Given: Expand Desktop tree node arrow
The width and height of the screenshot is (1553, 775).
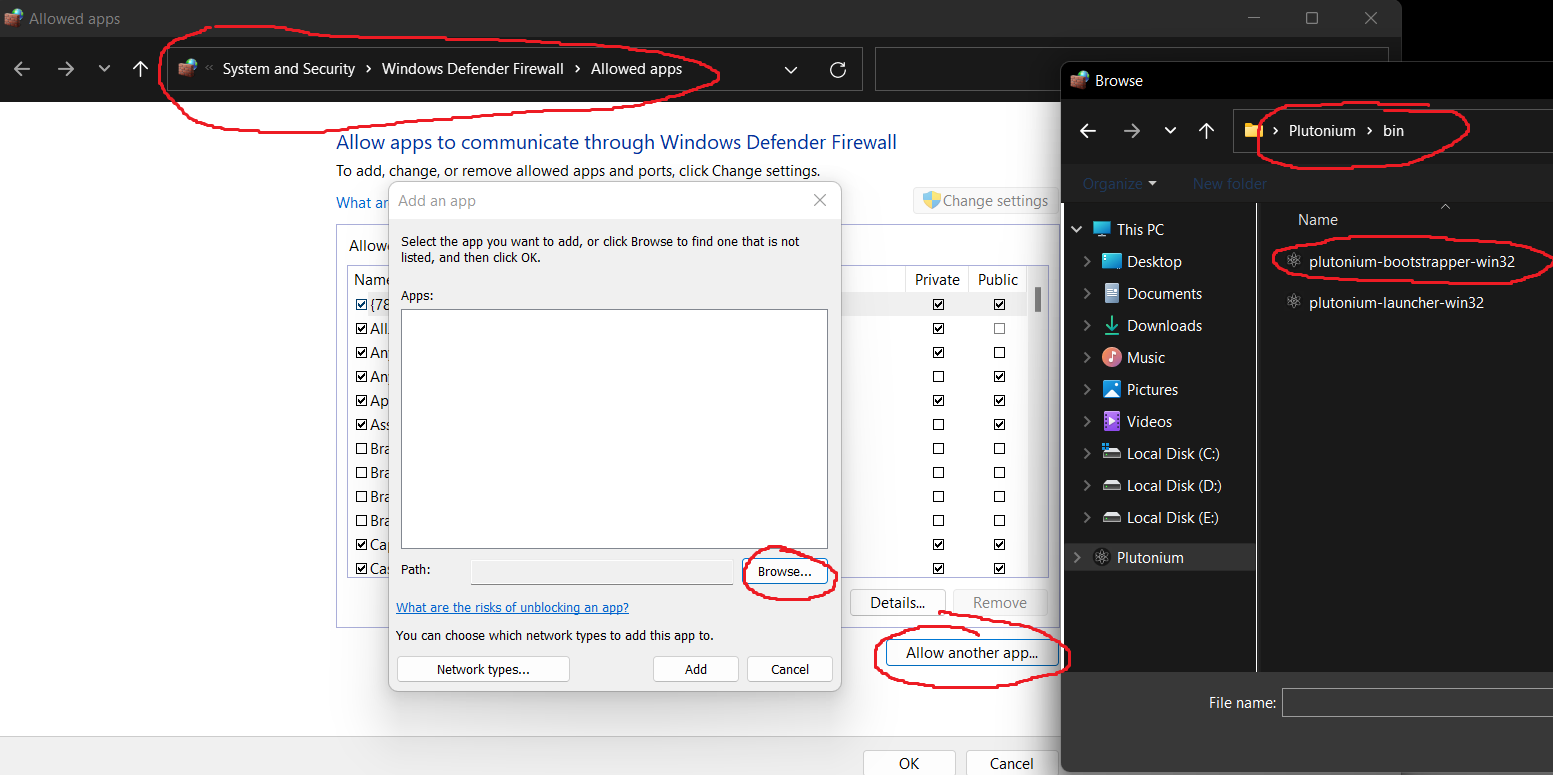Looking at the screenshot, I should pos(1087,261).
